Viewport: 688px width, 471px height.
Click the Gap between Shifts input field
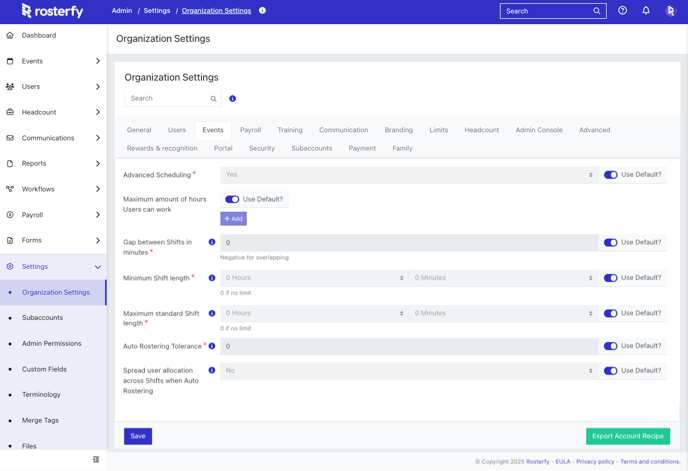(409, 242)
